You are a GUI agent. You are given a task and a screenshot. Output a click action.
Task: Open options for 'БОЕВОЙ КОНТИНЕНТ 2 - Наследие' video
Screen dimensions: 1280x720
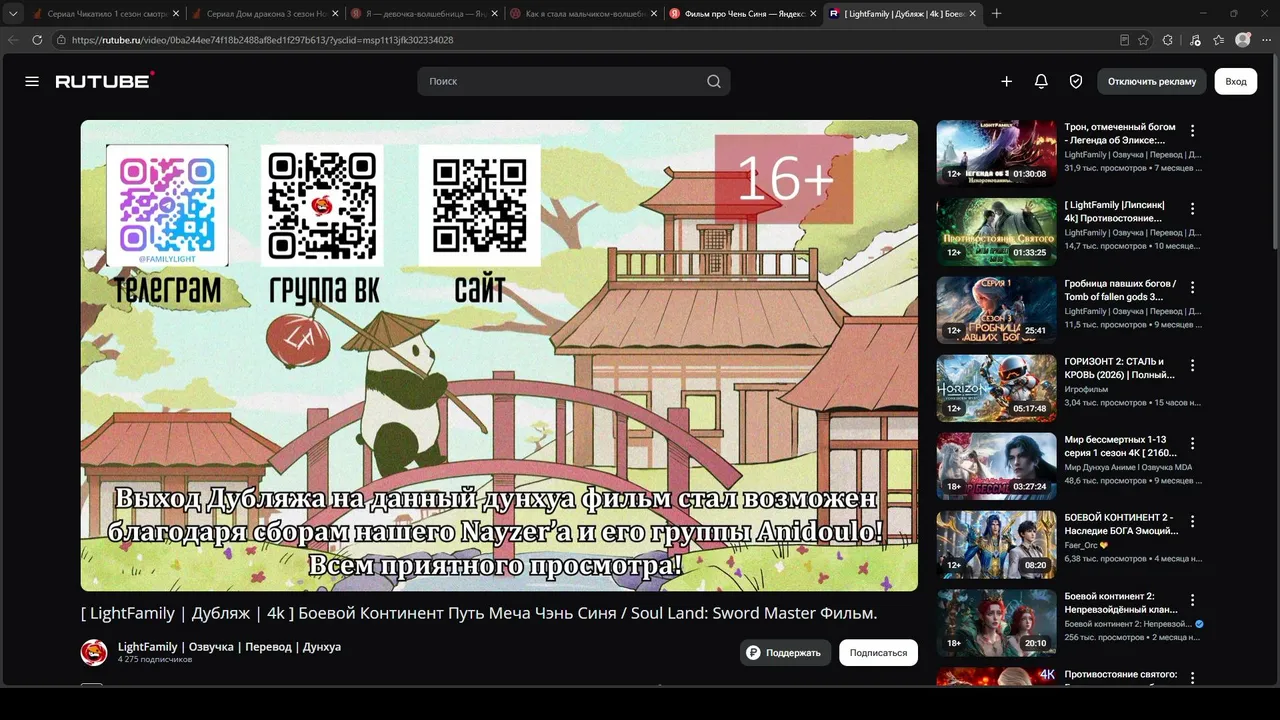1192,521
